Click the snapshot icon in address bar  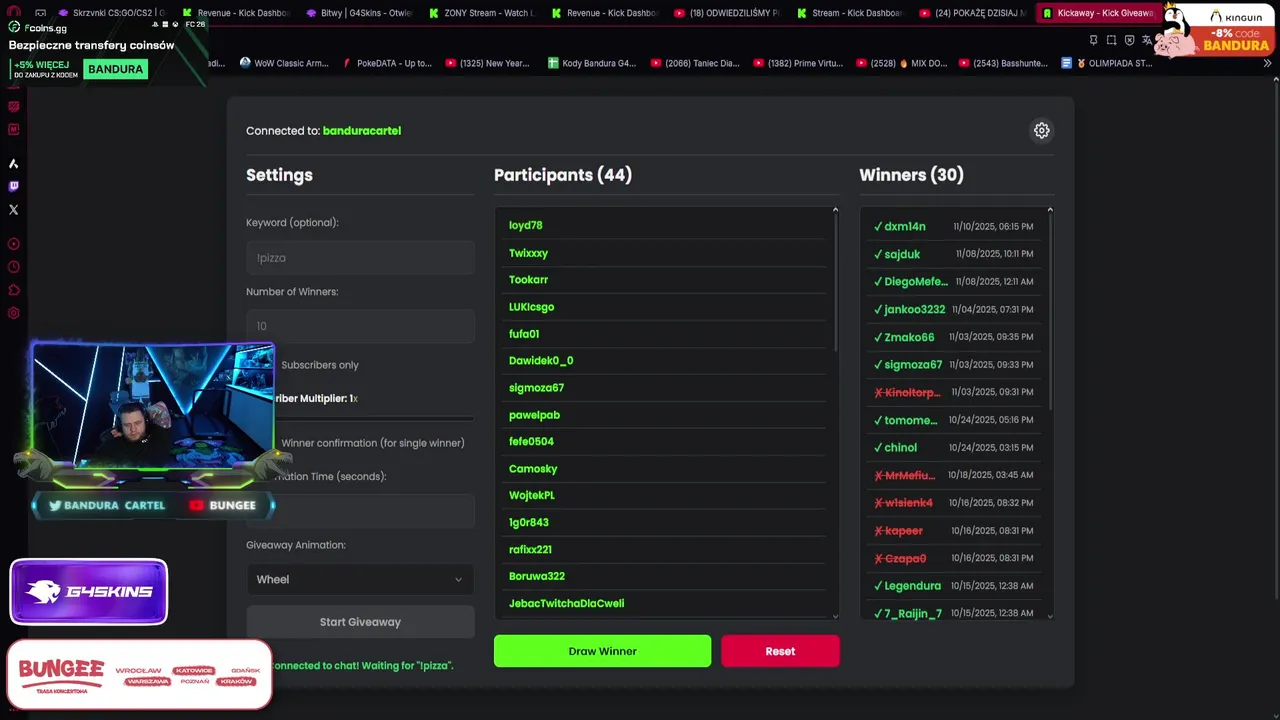[1111, 40]
